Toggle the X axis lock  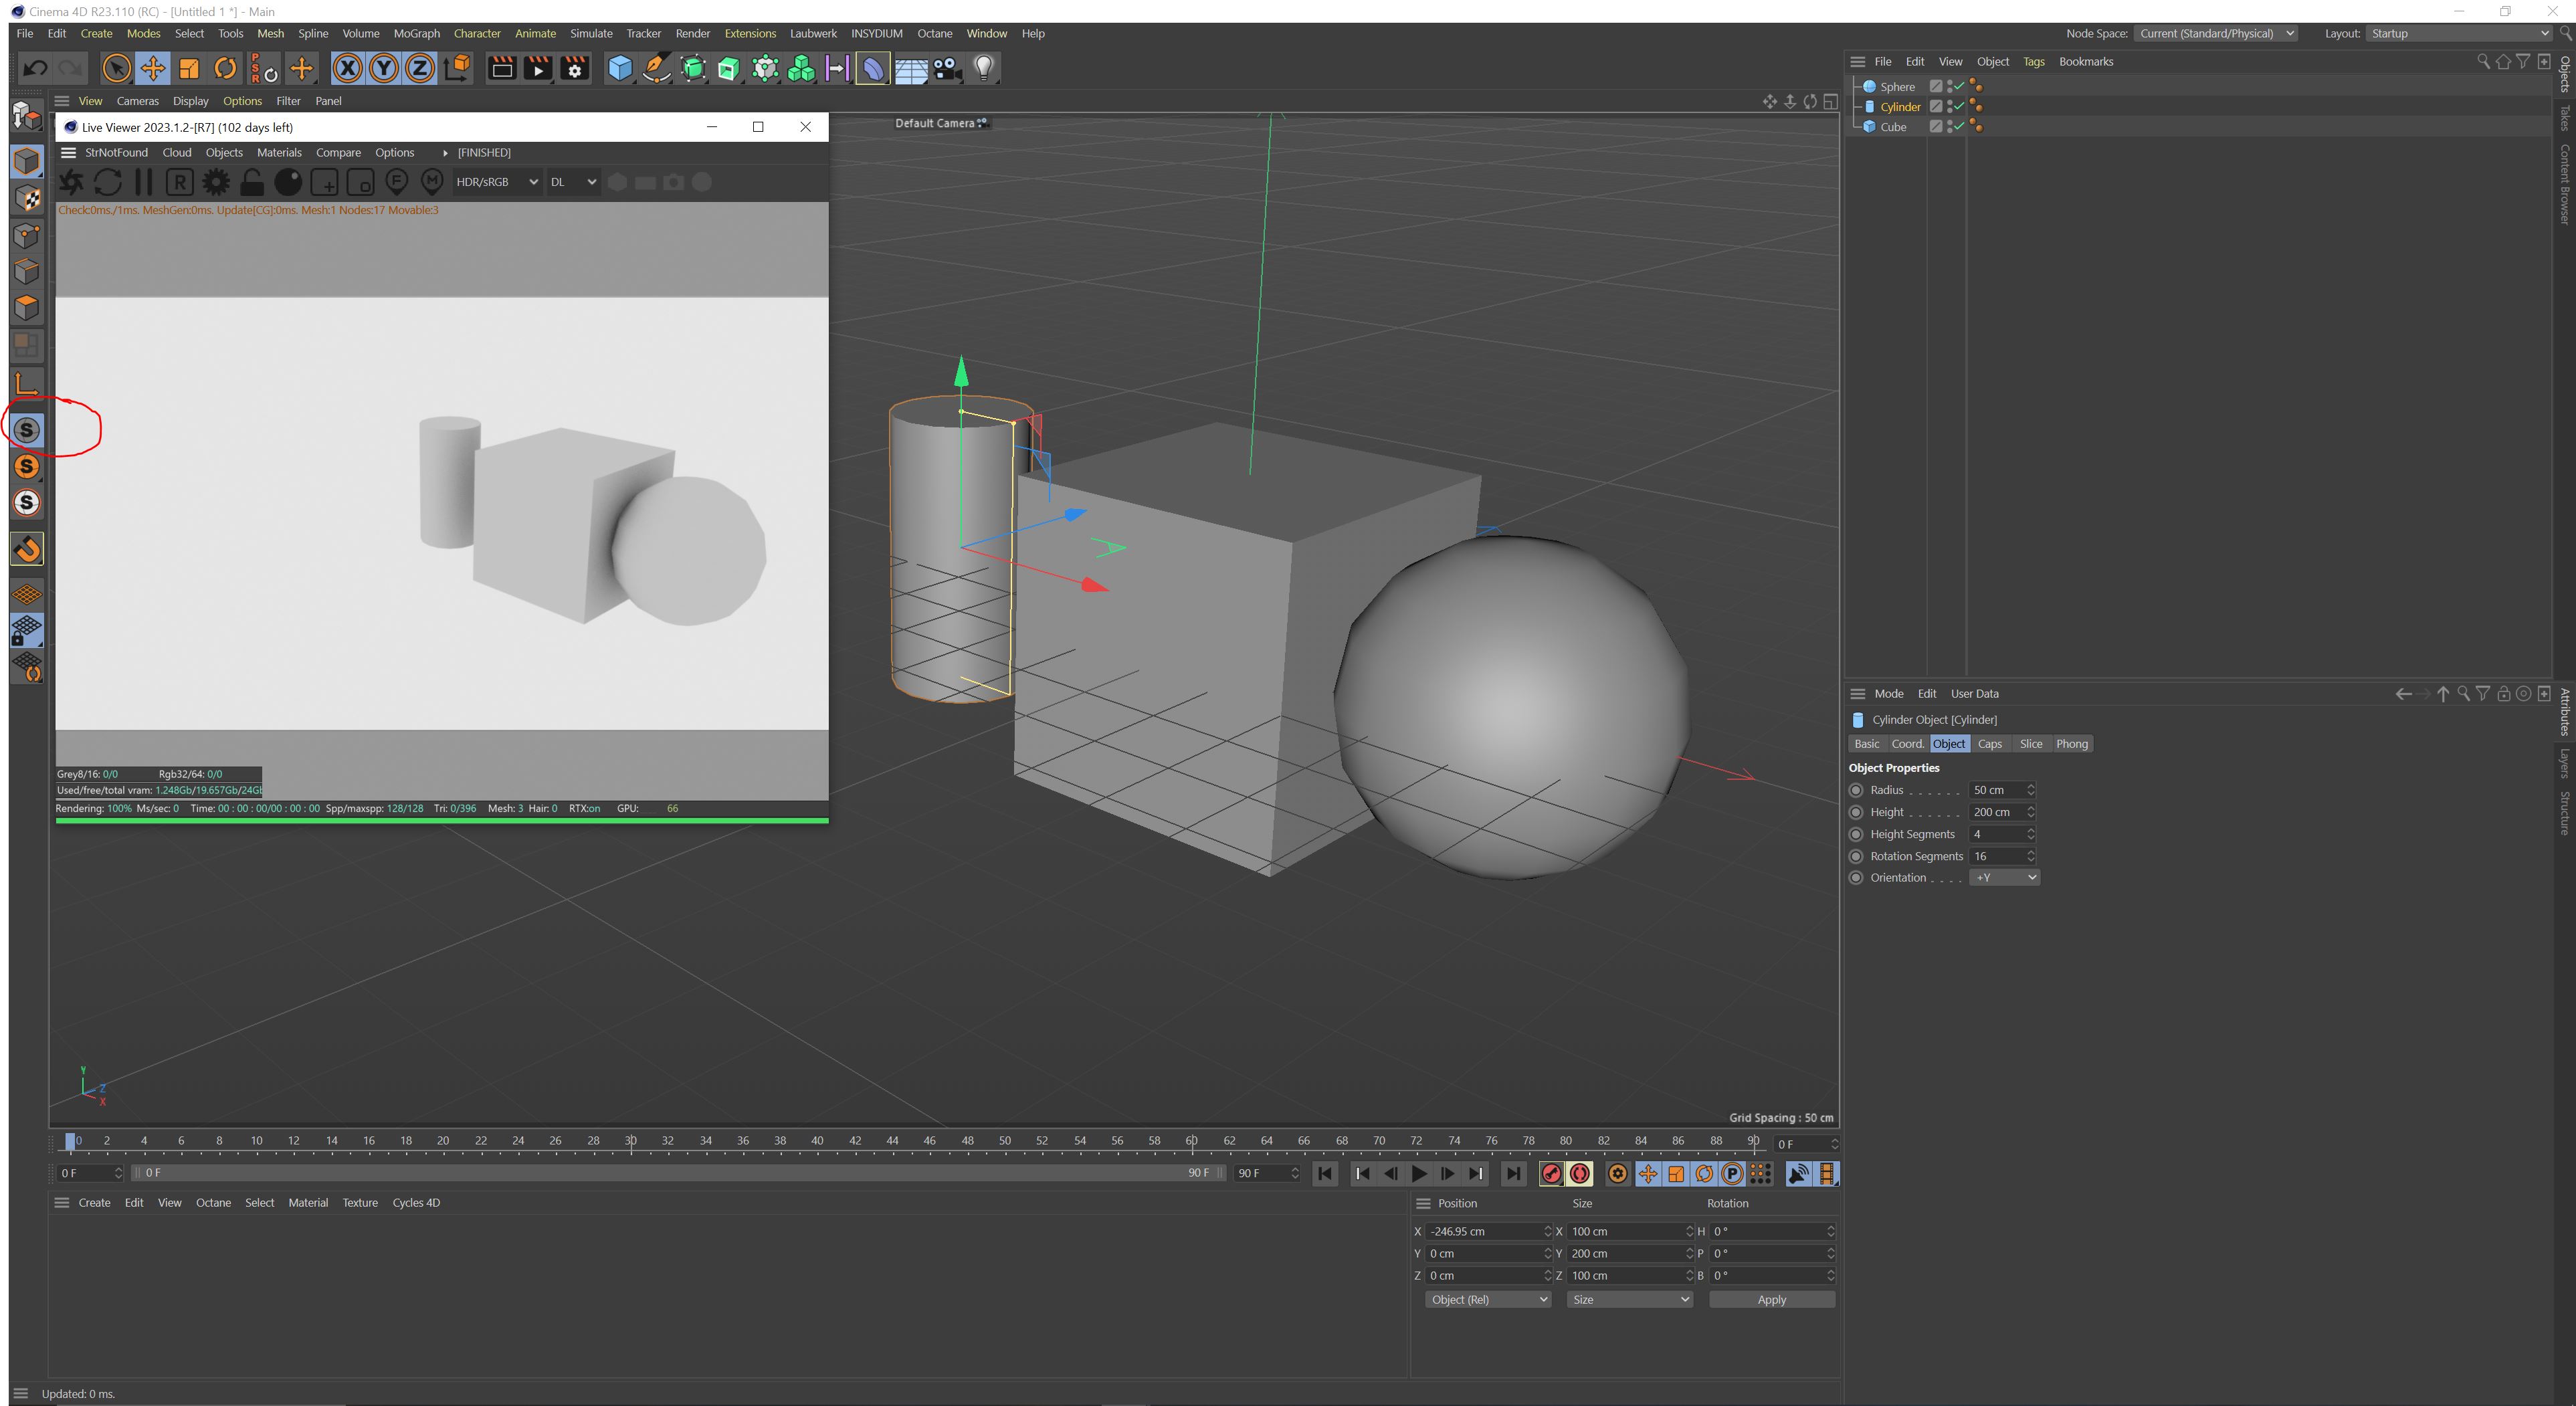(347, 68)
